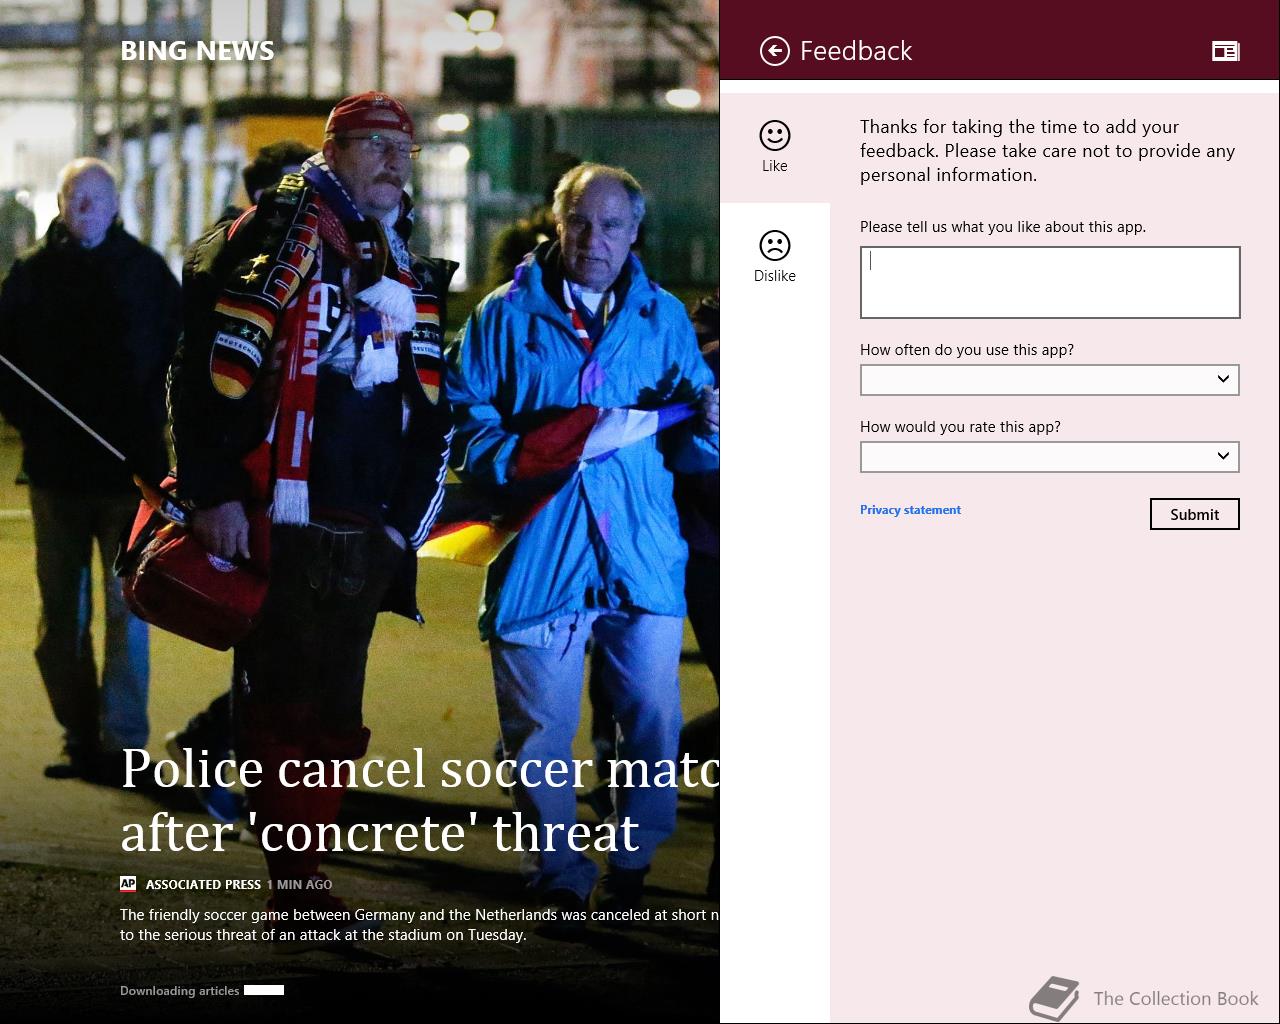Click the Feedback panel title text
Image resolution: width=1280 pixels, height=1024 pixels.
pyautogui.click(x=856, y=51)
